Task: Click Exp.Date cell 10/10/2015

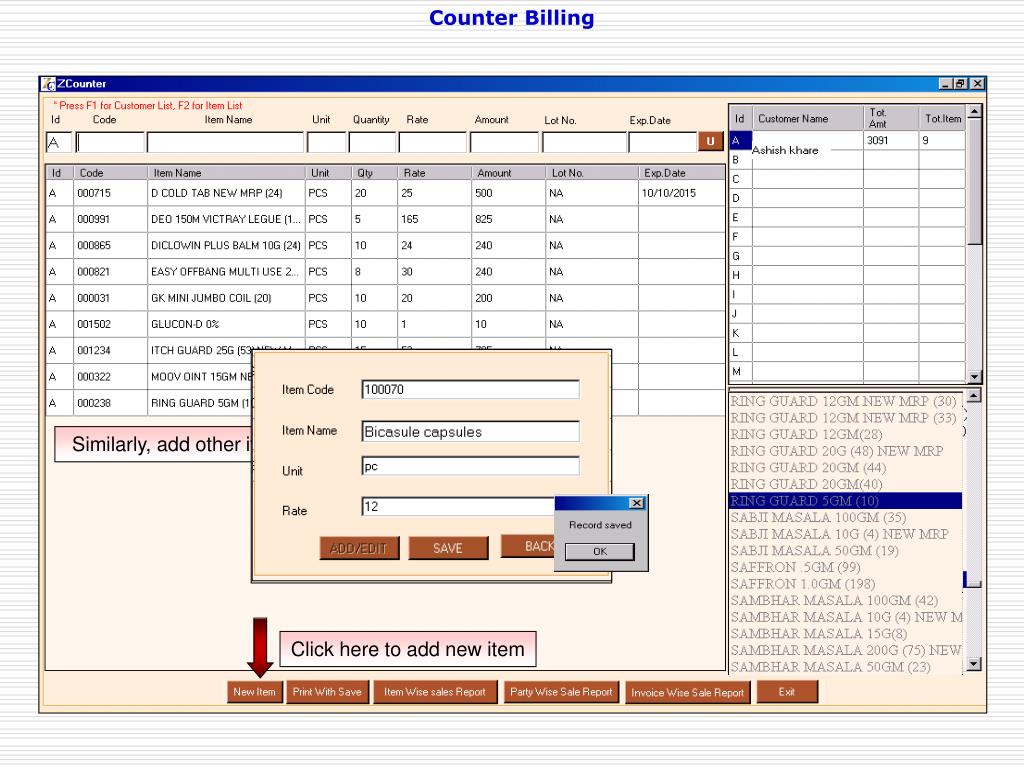Action: [x=681, y=193]
